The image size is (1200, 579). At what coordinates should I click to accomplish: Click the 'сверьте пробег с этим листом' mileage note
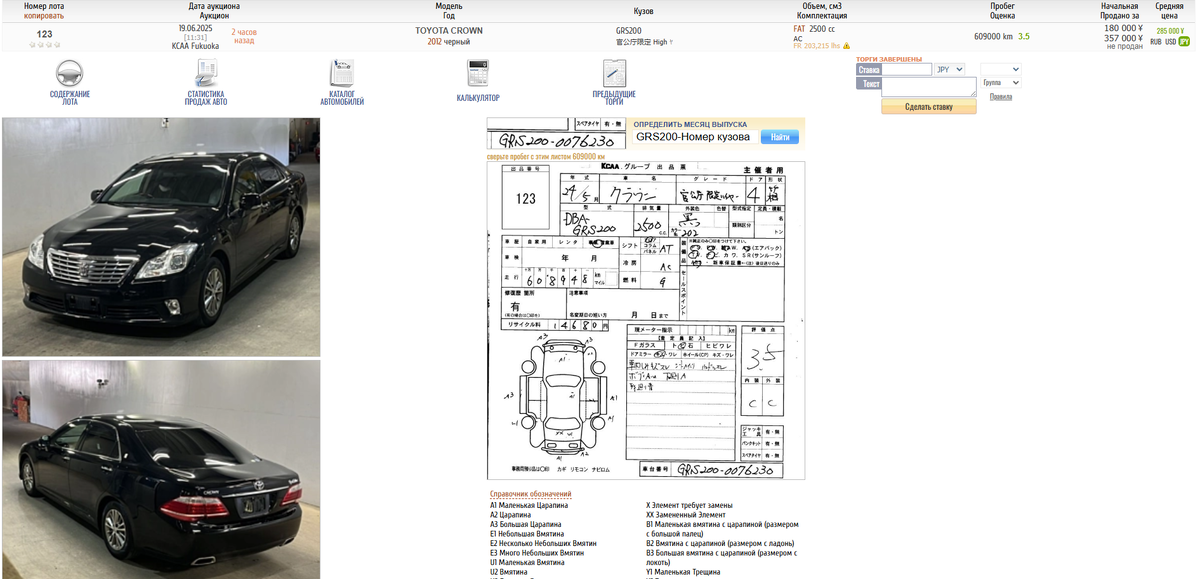[546, 156]
